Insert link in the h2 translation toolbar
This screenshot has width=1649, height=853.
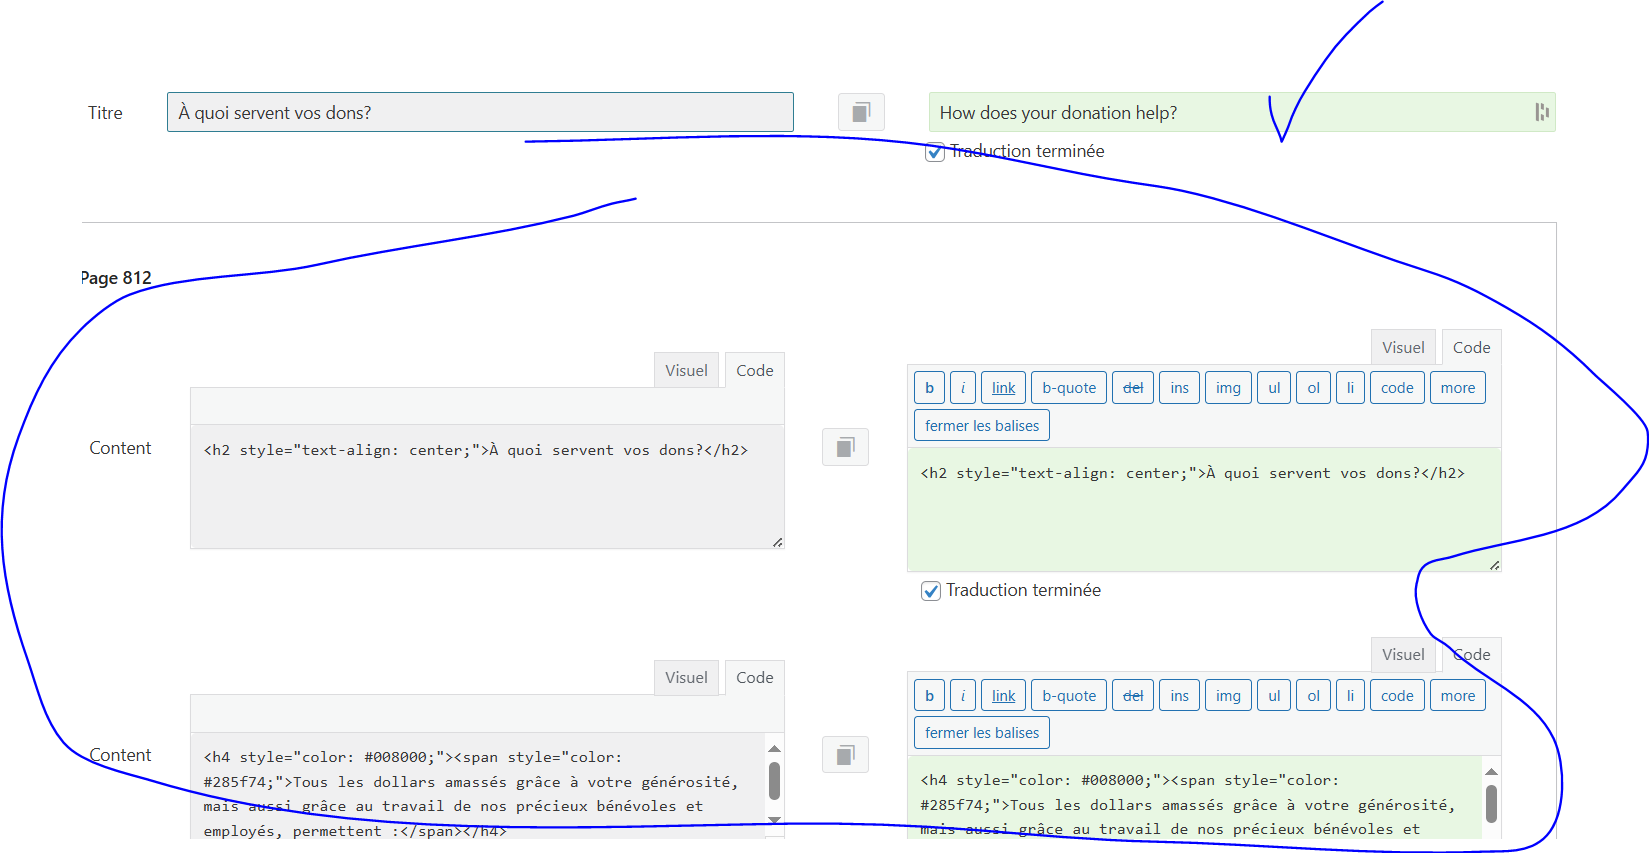(1004, 388)
